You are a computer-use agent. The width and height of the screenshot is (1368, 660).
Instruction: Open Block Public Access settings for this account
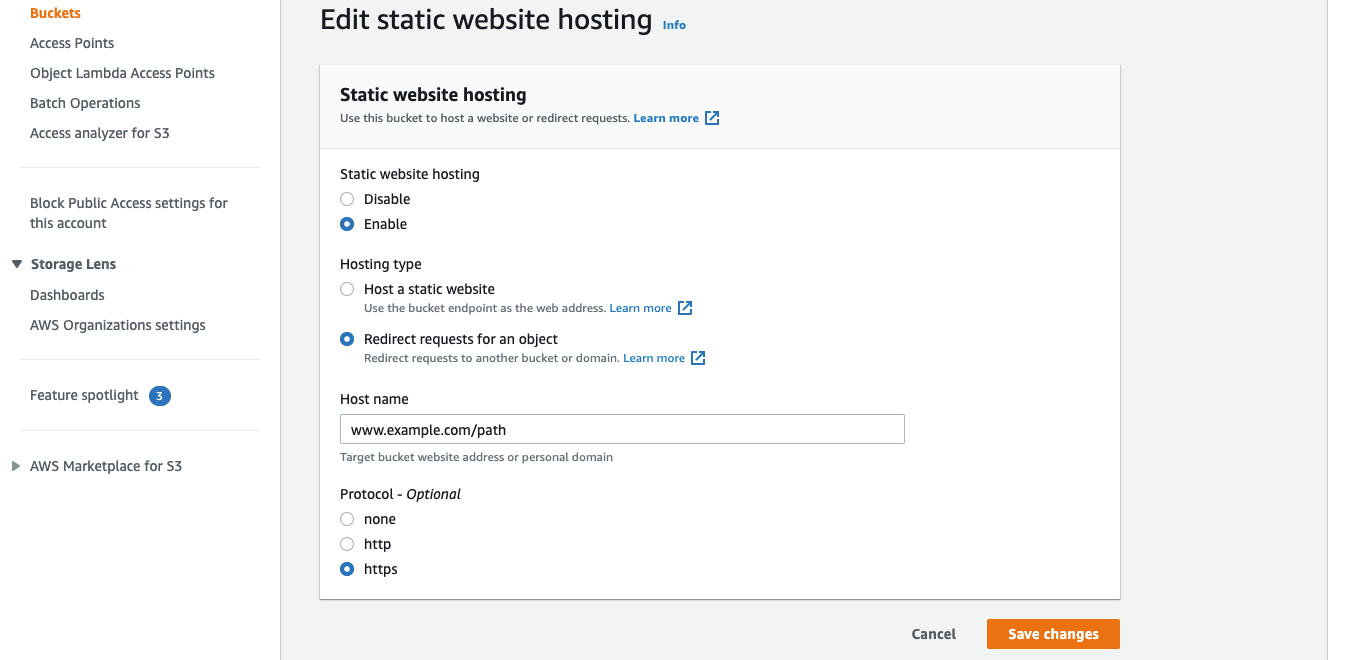tap(129, 213)
